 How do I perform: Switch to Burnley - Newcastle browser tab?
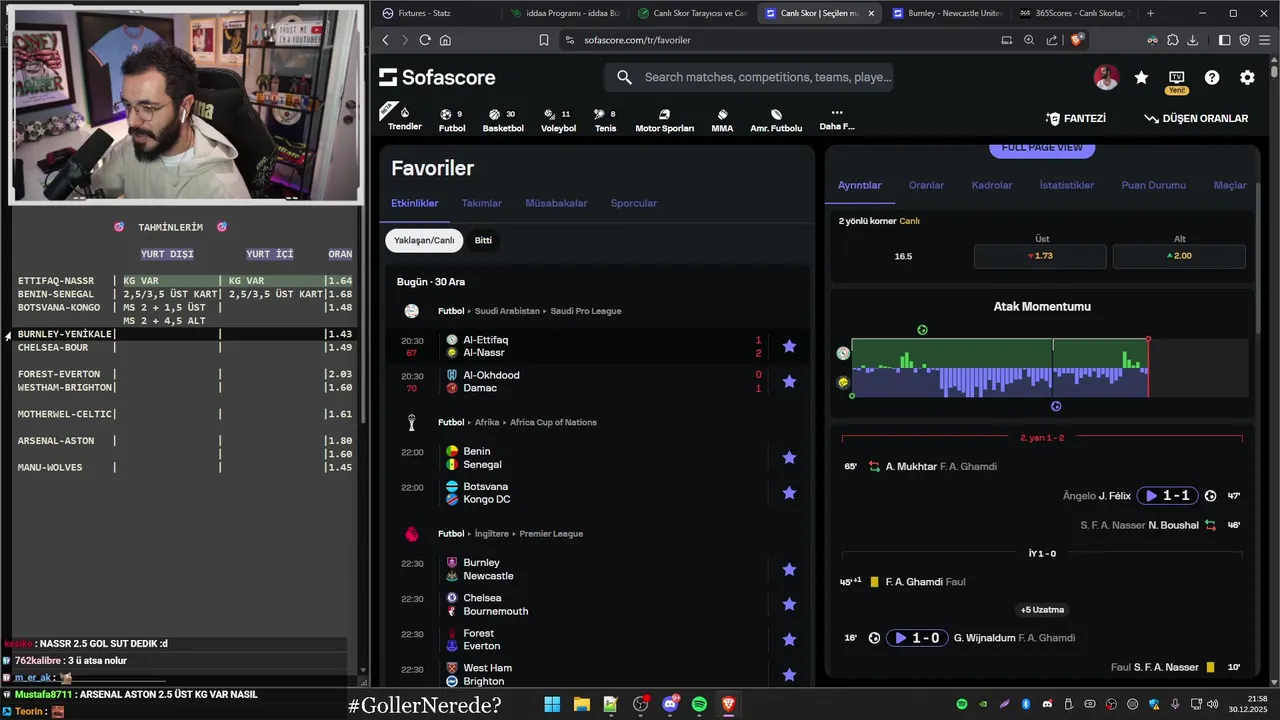(x=946, y=13)
